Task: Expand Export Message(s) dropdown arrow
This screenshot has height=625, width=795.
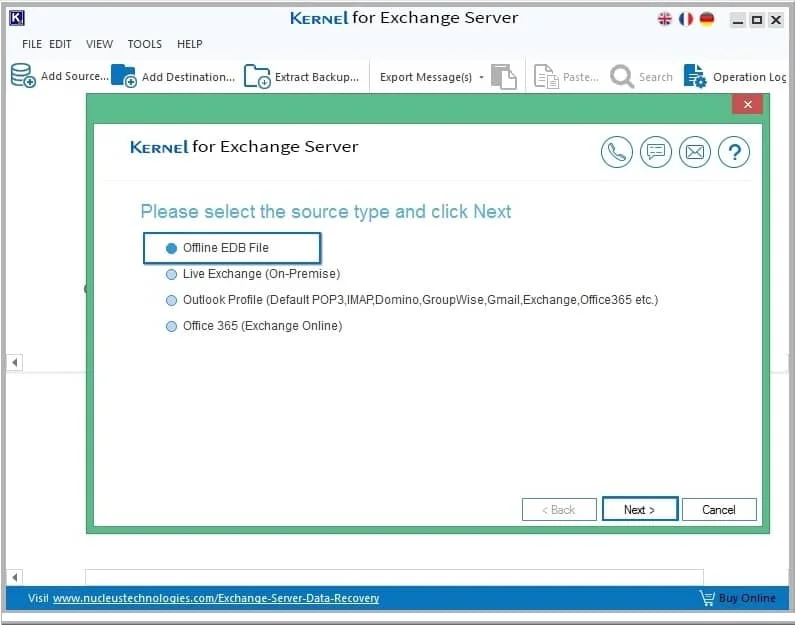Action: point(482,77)
